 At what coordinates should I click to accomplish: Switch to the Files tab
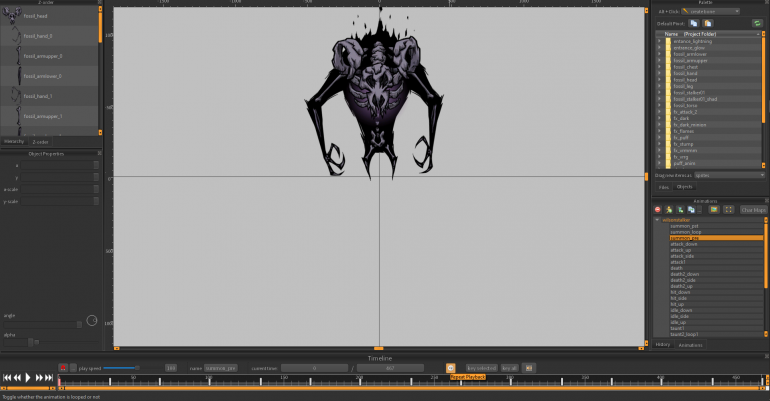point(663,186)
